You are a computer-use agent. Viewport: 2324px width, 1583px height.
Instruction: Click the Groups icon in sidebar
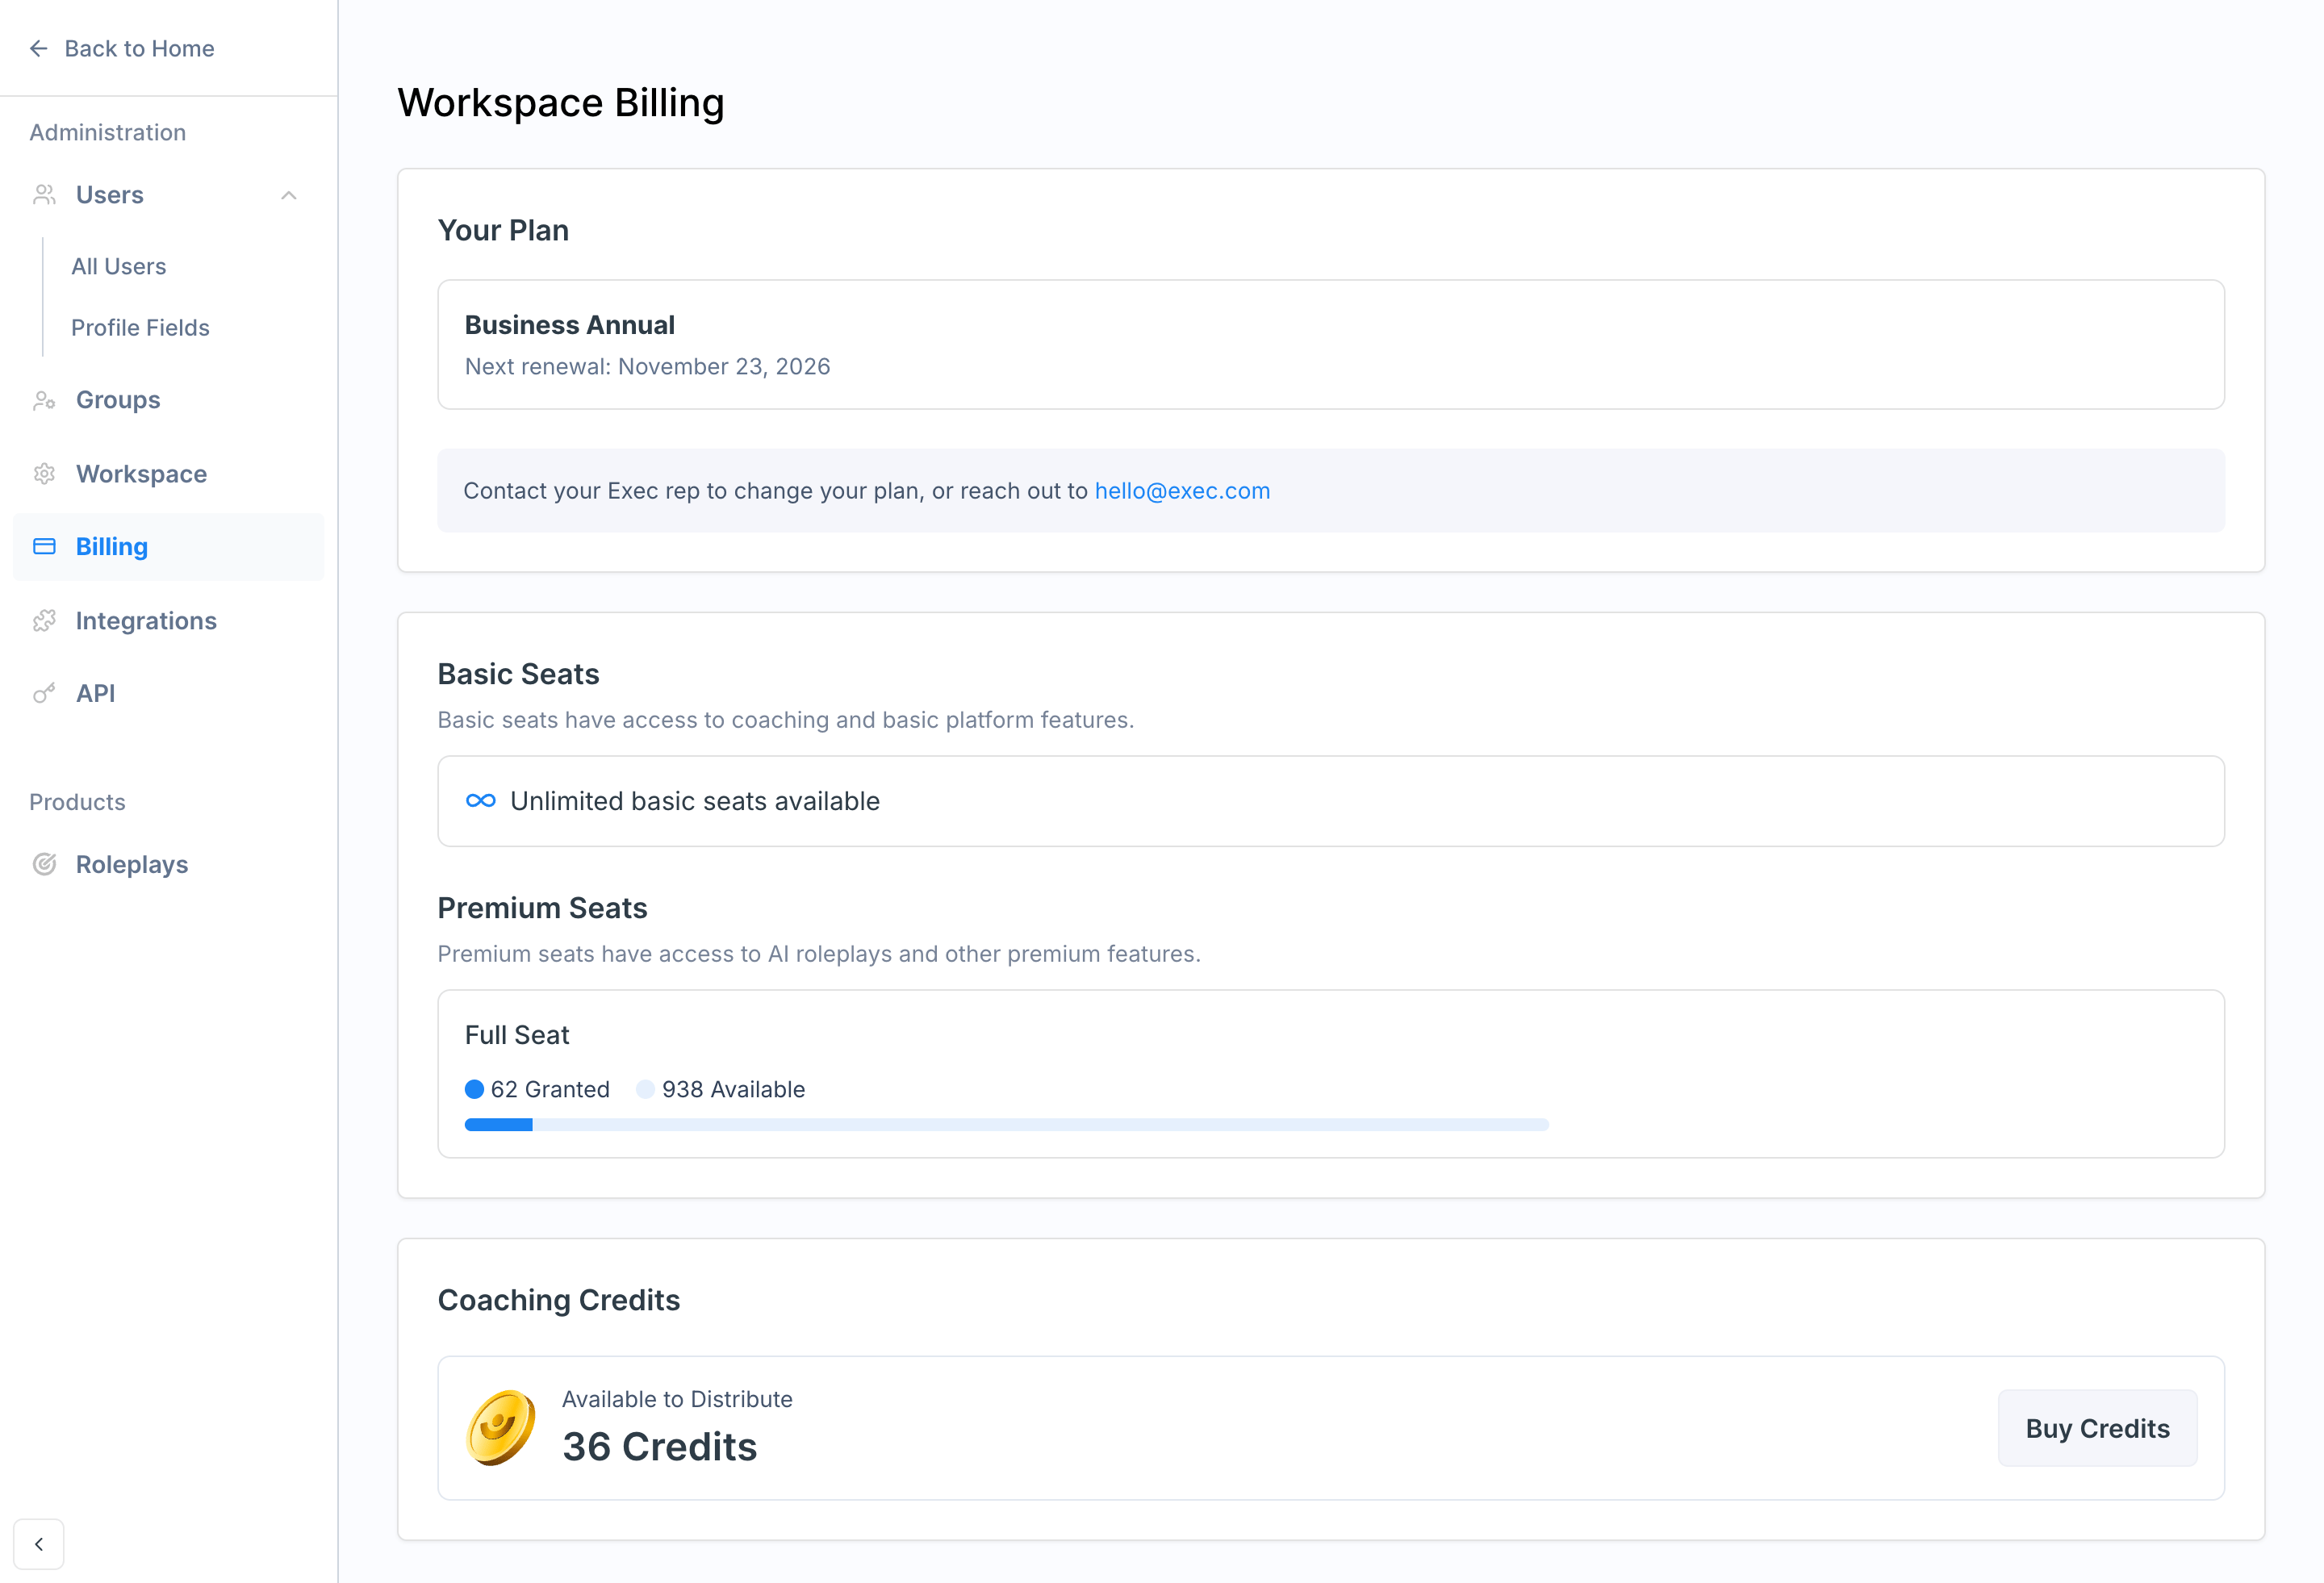(44, 400)
